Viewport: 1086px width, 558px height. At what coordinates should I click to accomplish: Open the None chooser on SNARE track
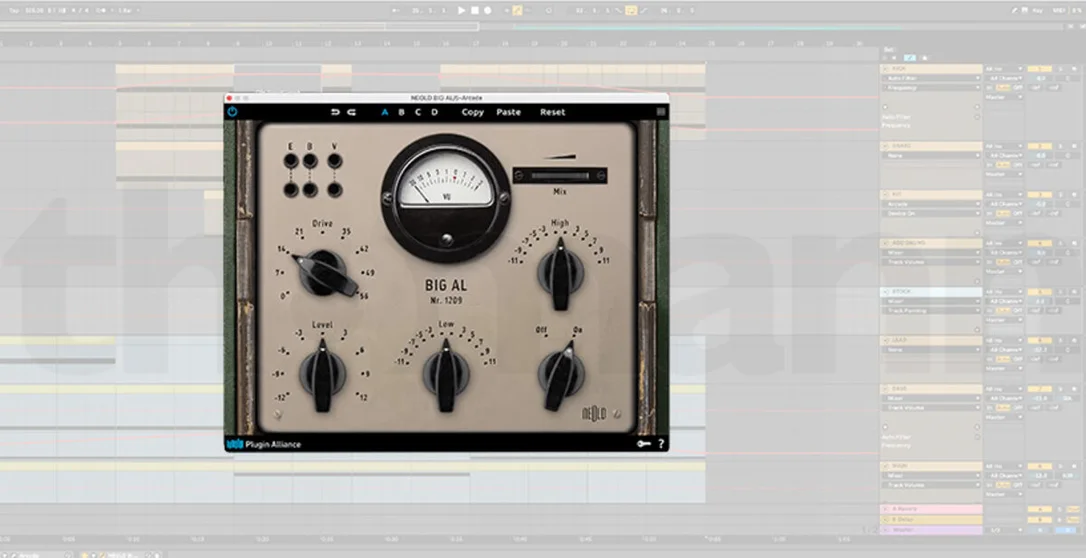[932, 156]
